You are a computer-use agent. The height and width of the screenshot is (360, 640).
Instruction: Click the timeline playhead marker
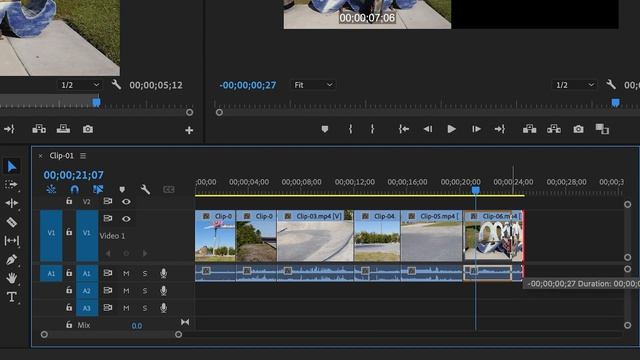coord(476,190)
